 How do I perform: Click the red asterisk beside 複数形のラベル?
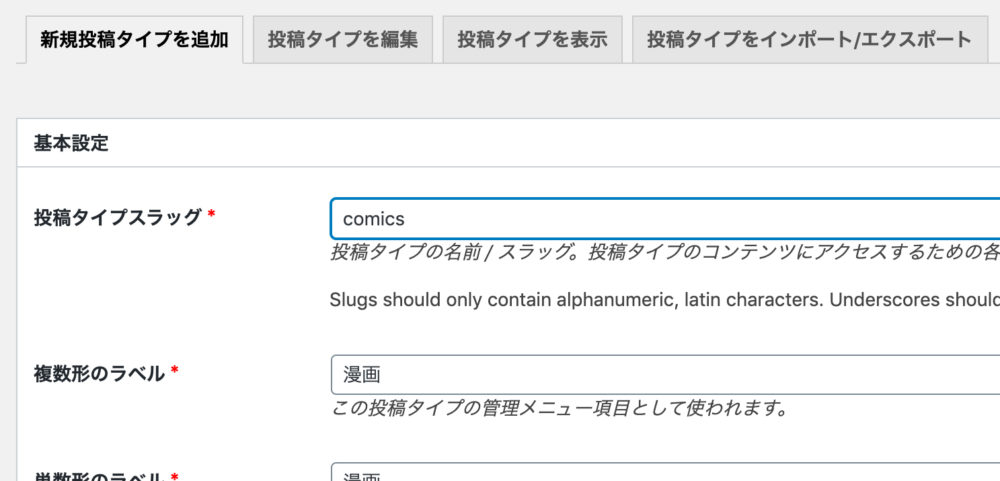175,372
